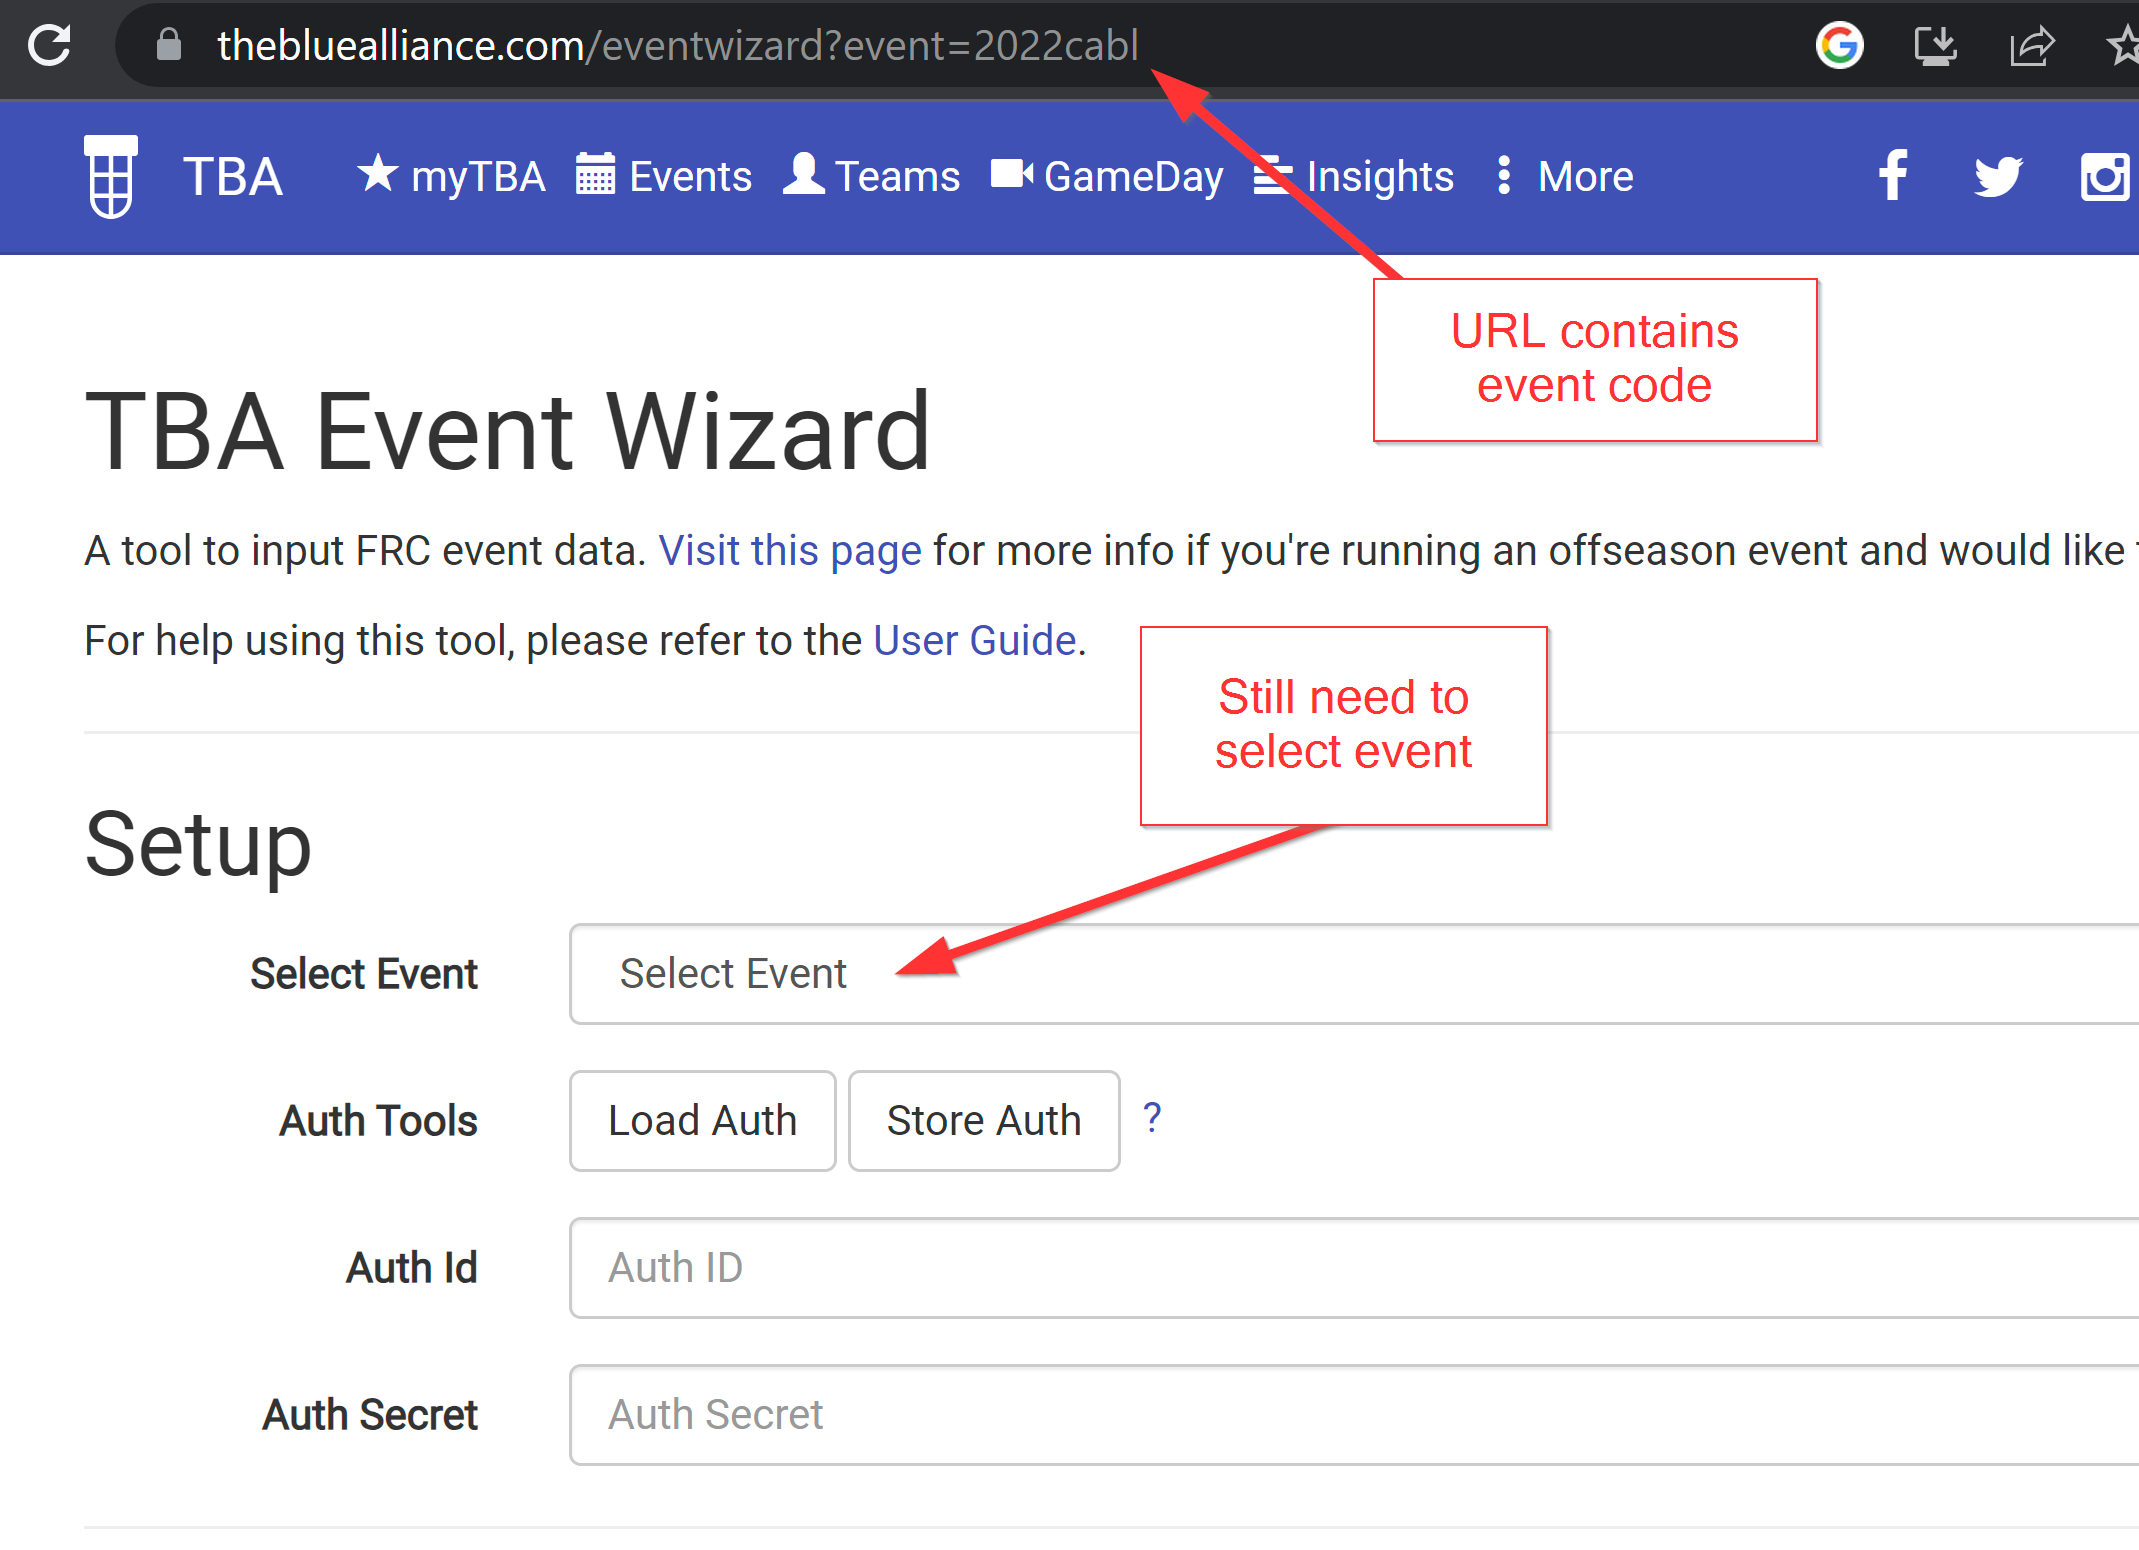The height and width of the screenshot is (1550, 2139).
Task: Click the Load Auth button
Action: pos(702,1120)
